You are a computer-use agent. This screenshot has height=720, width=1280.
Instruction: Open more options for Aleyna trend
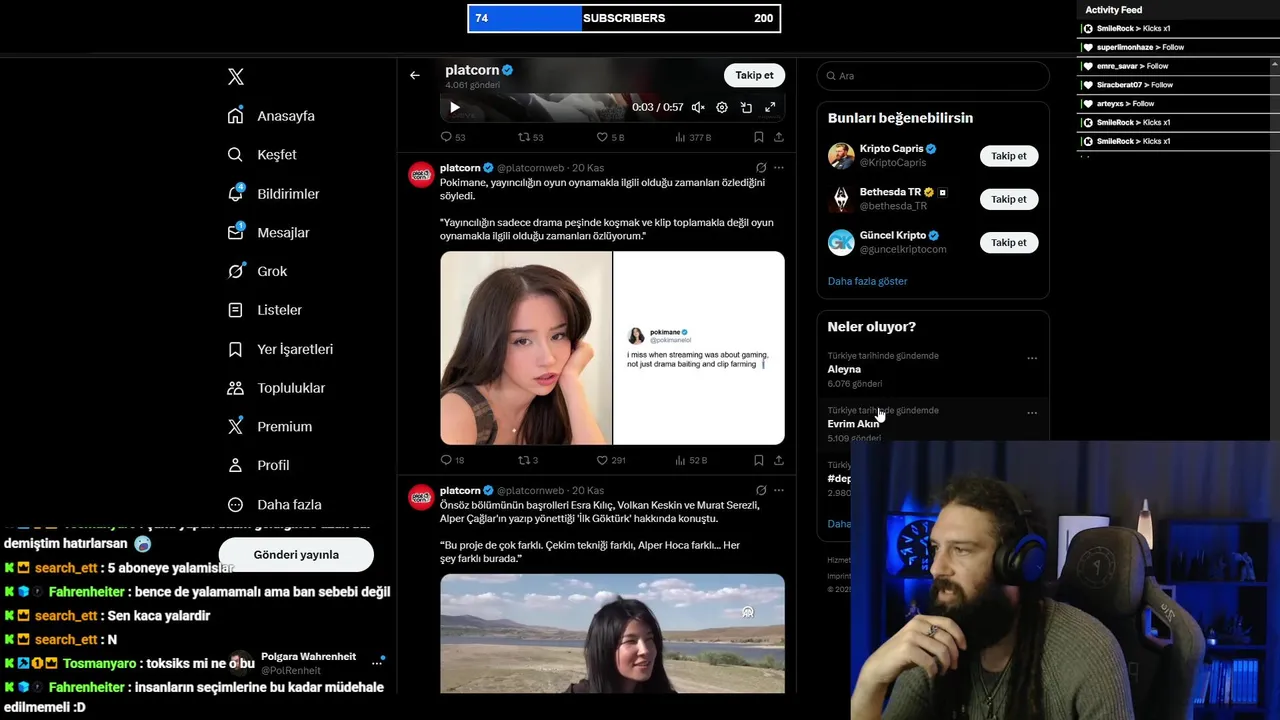1032,358
